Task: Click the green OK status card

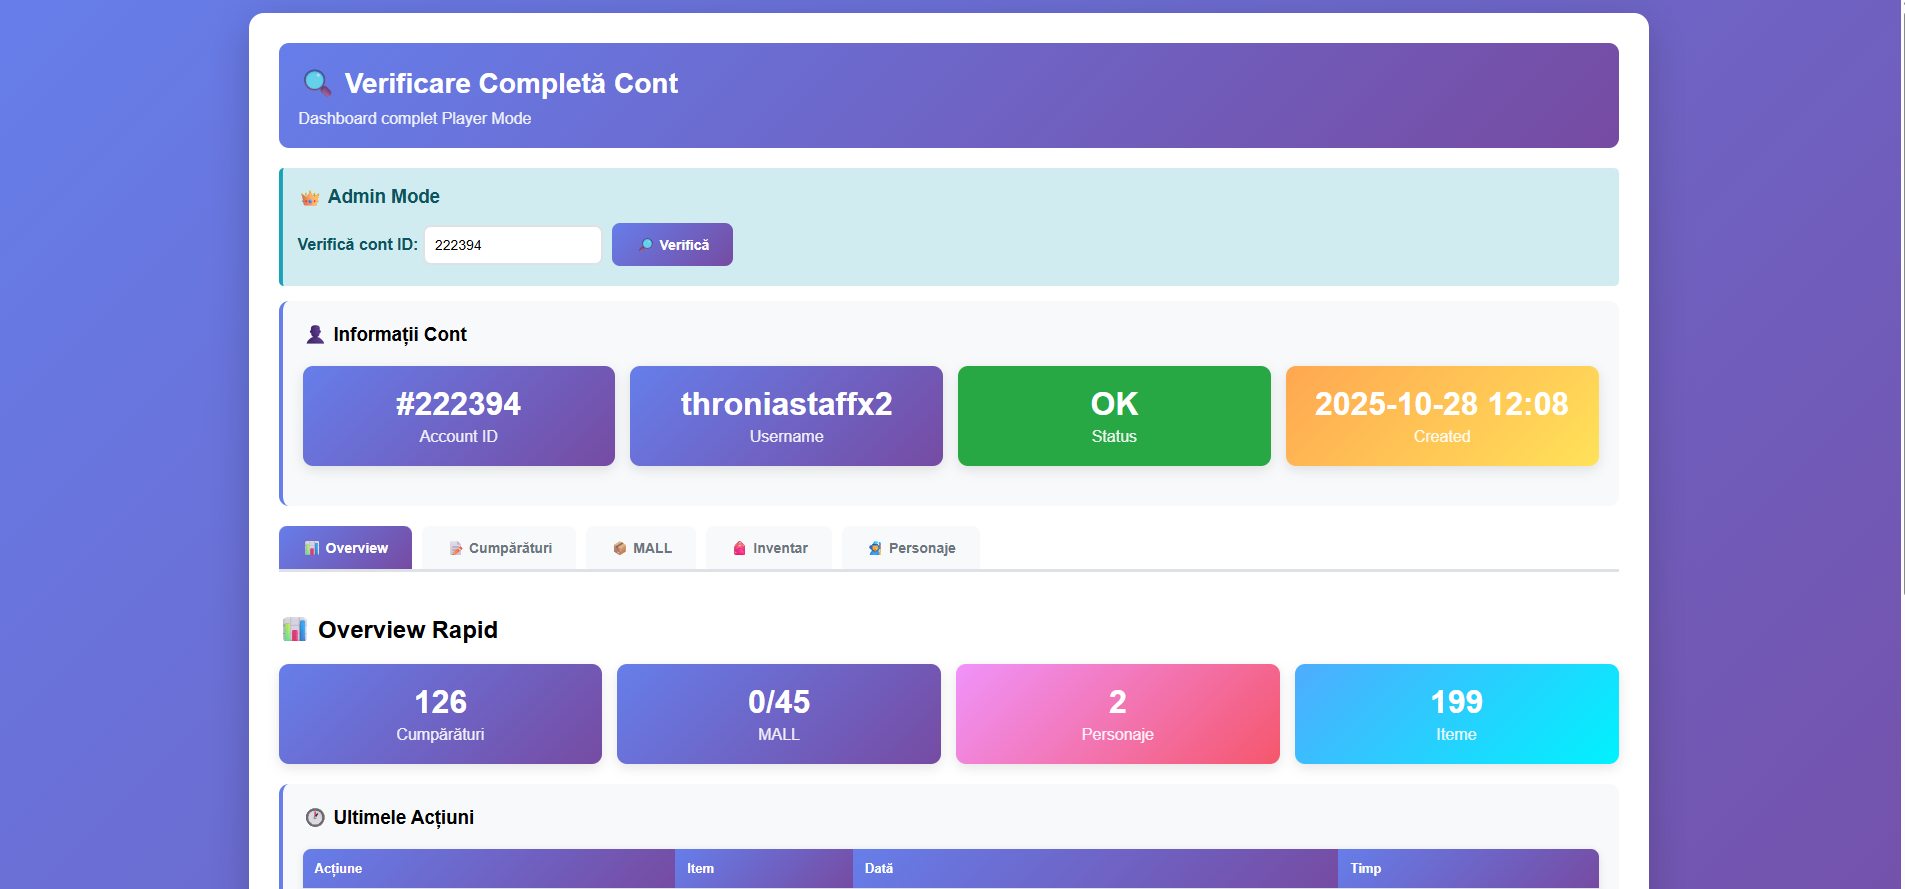Action: click(x=1113, y=416)
